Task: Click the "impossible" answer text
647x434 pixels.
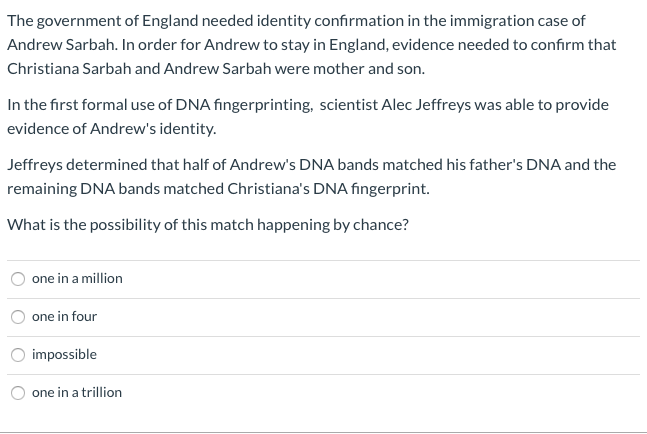Action: tap(64, 354)
